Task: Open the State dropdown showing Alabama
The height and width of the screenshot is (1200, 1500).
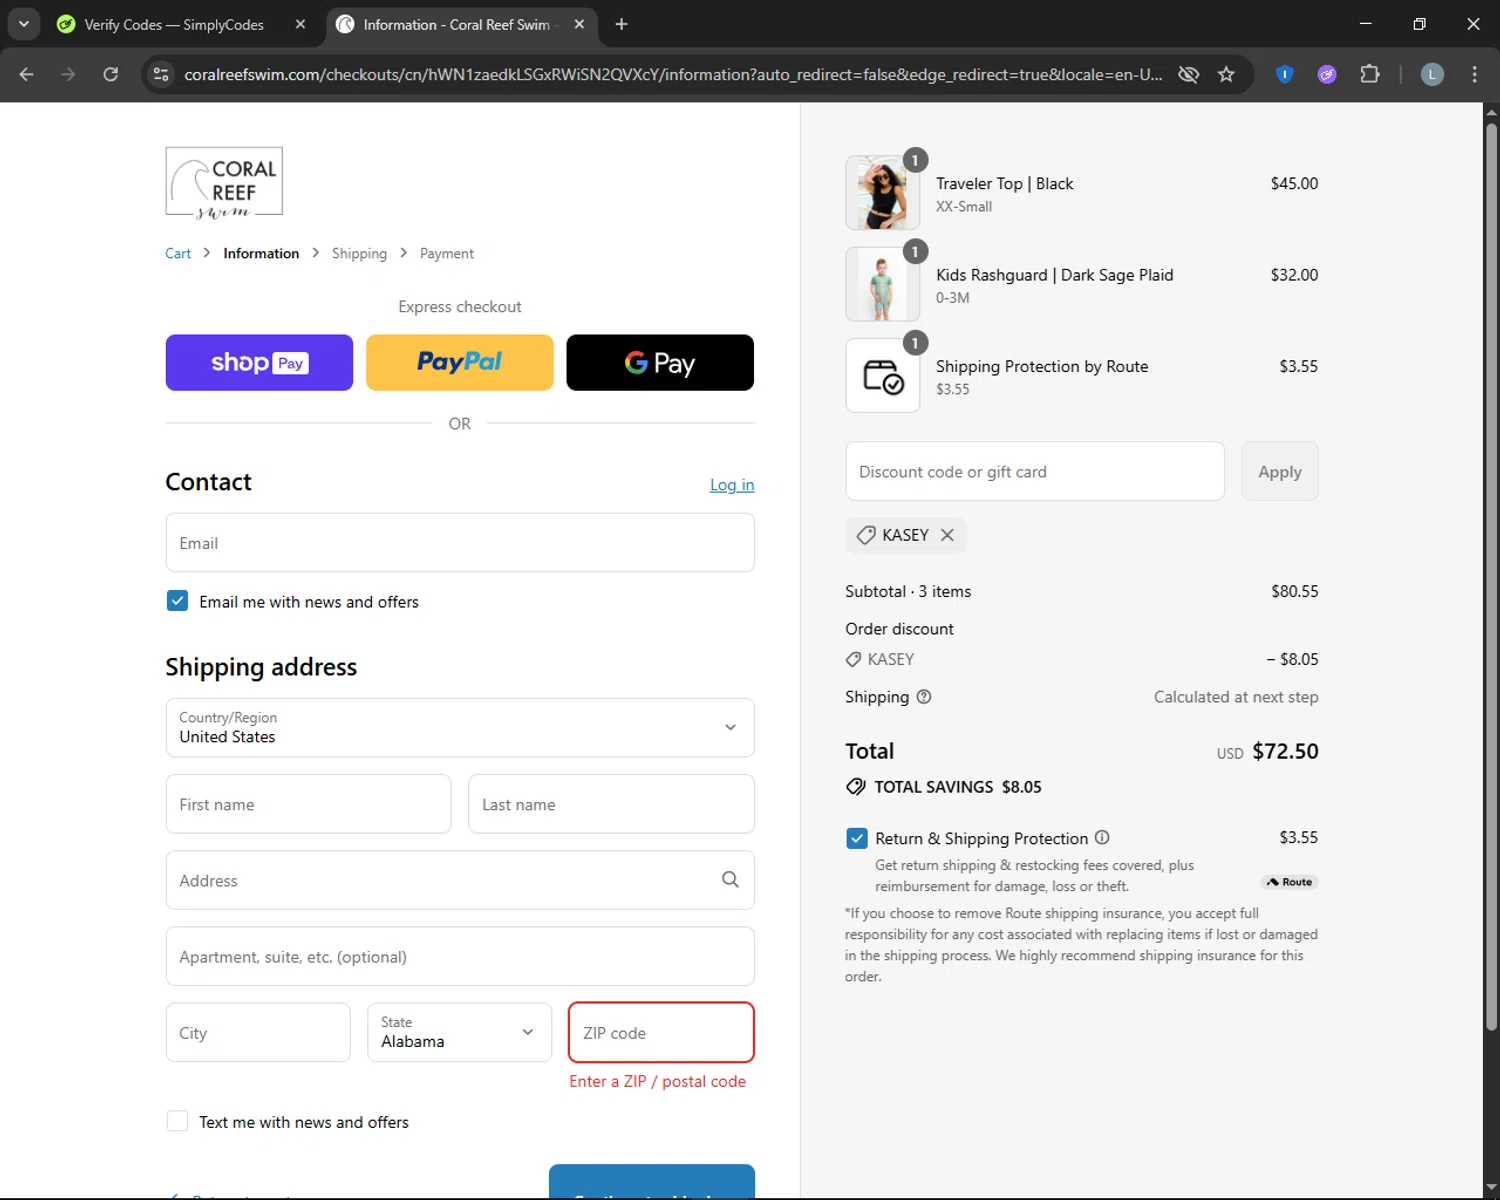Action: pos(459,1033)
